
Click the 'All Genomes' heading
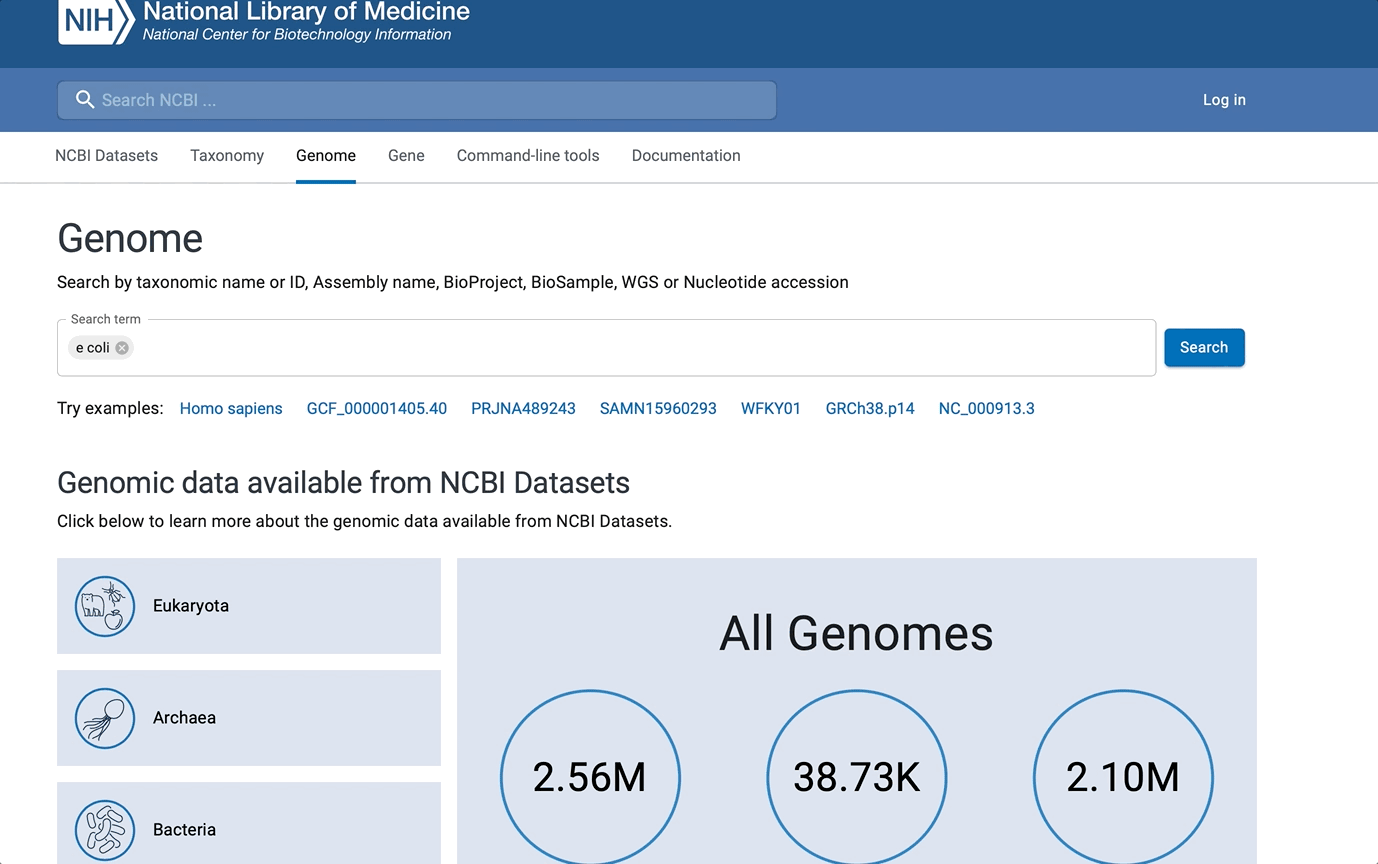click(x=857, y=633)
